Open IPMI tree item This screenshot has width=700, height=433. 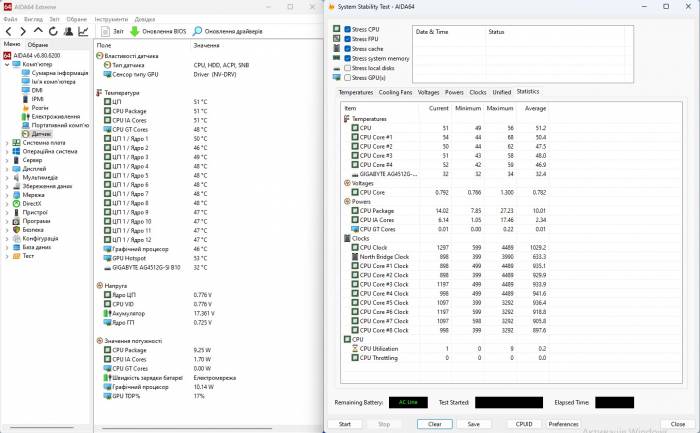(38, 99)
